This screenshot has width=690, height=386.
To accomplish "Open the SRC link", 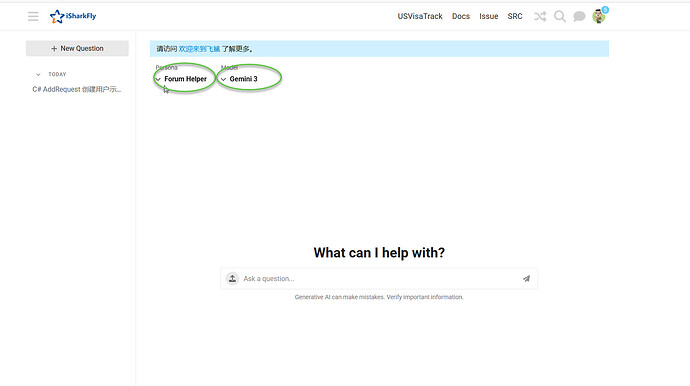I will (515, 16).
